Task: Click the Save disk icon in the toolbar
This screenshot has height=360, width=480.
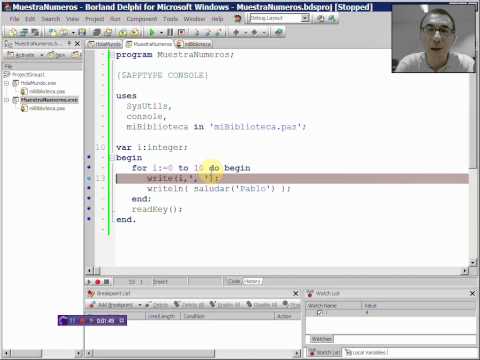Action: click(x=82, y=32)
